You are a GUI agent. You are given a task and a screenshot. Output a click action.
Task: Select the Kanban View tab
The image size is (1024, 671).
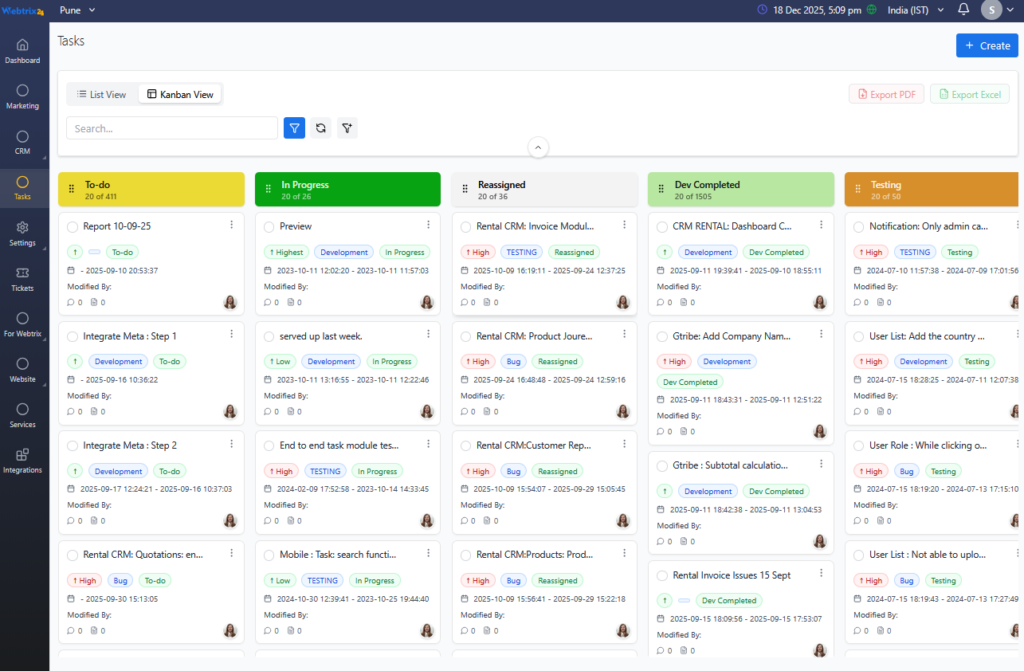coord(180,94)
